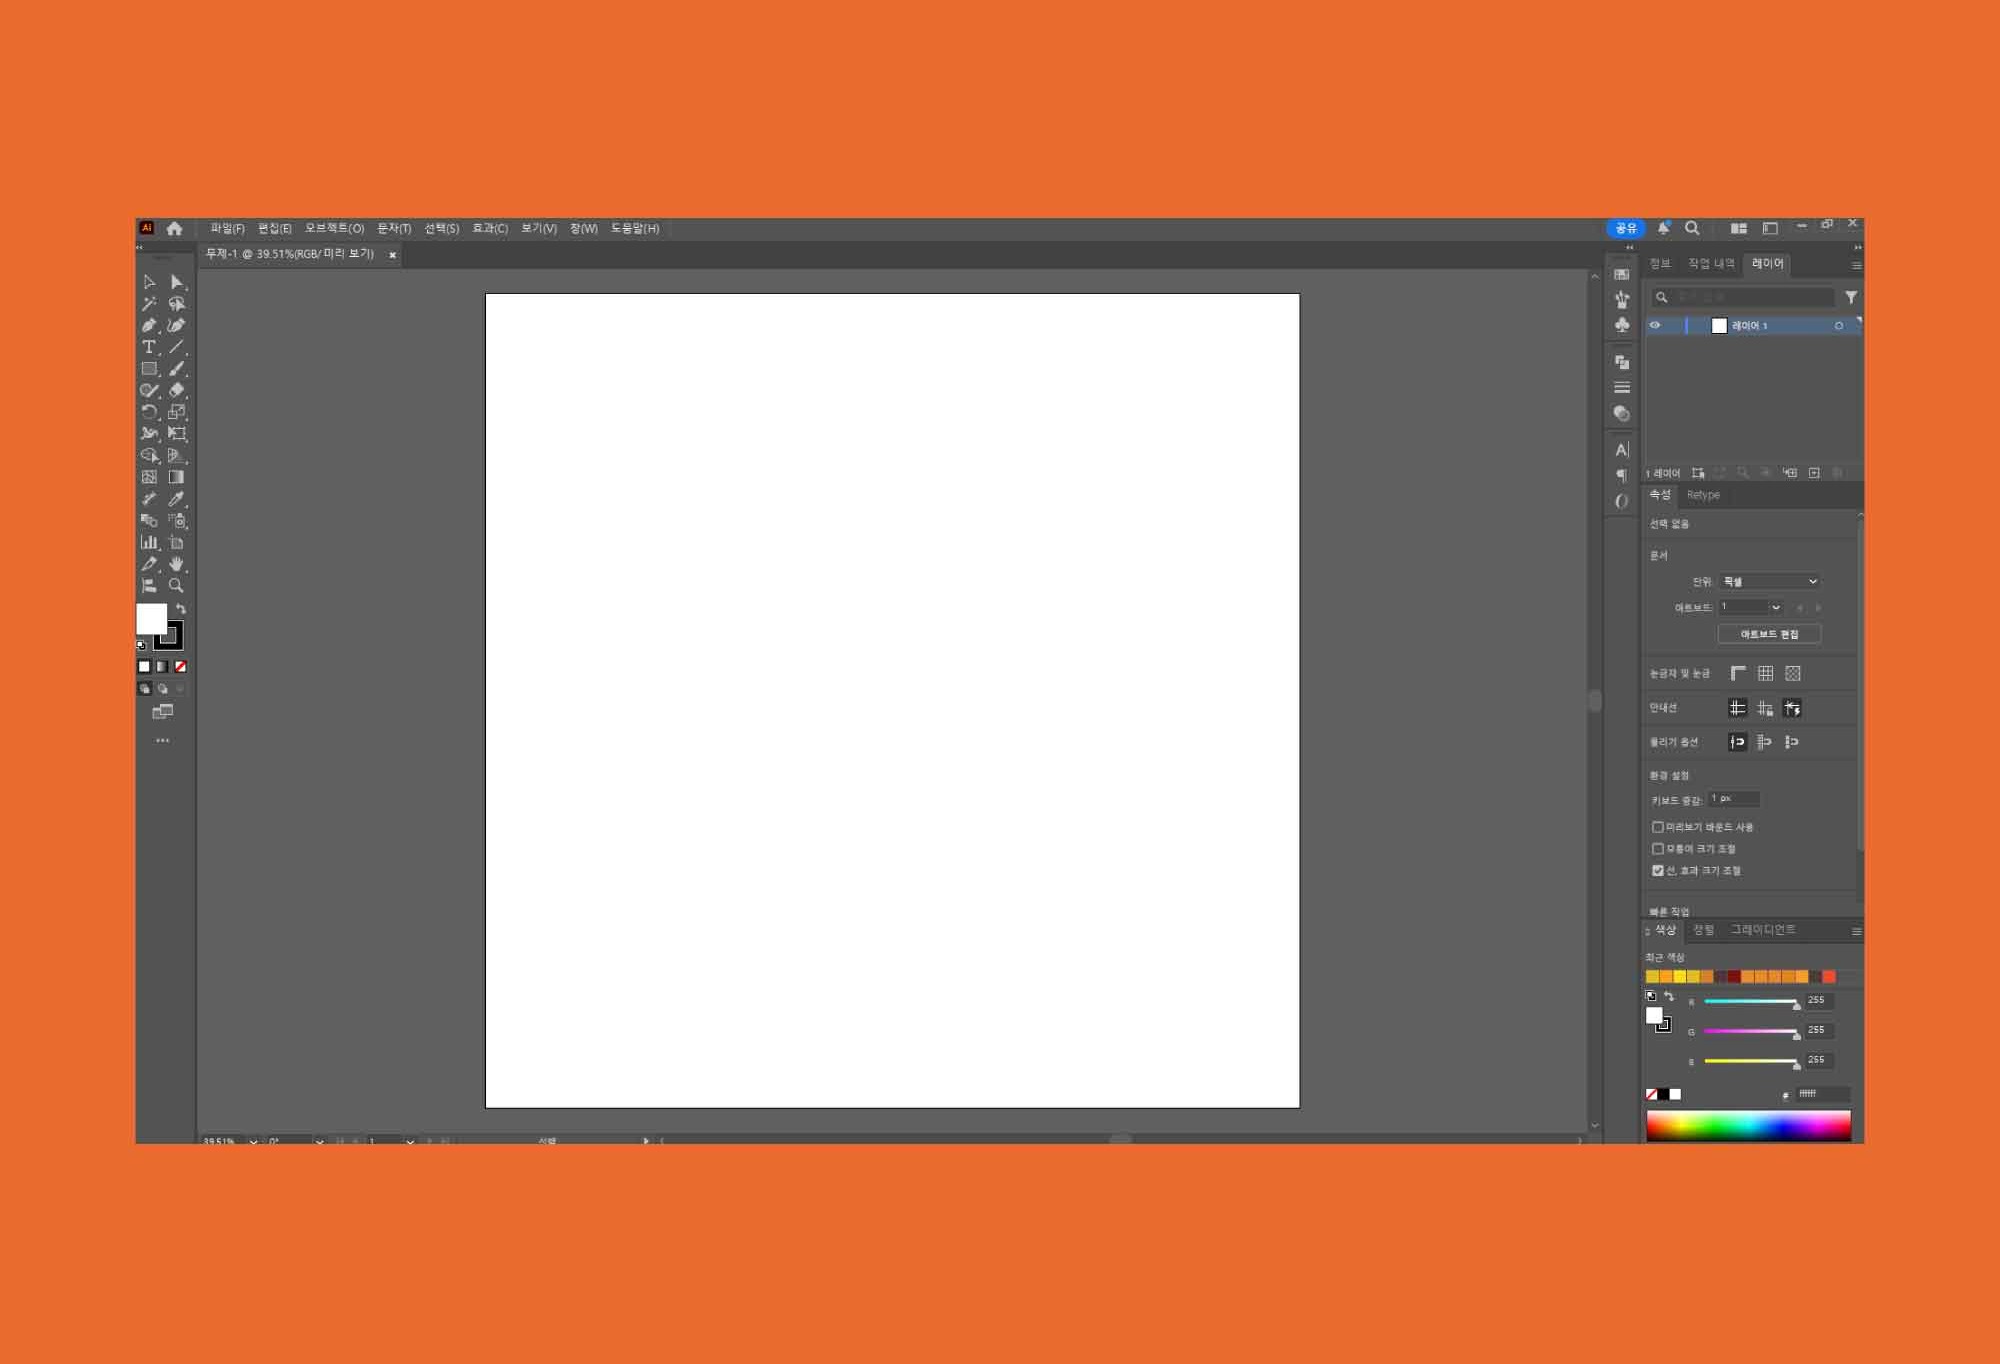
Task: Enable 미리보기 바운드 사용 checkbox
Action: point(1658,827)
